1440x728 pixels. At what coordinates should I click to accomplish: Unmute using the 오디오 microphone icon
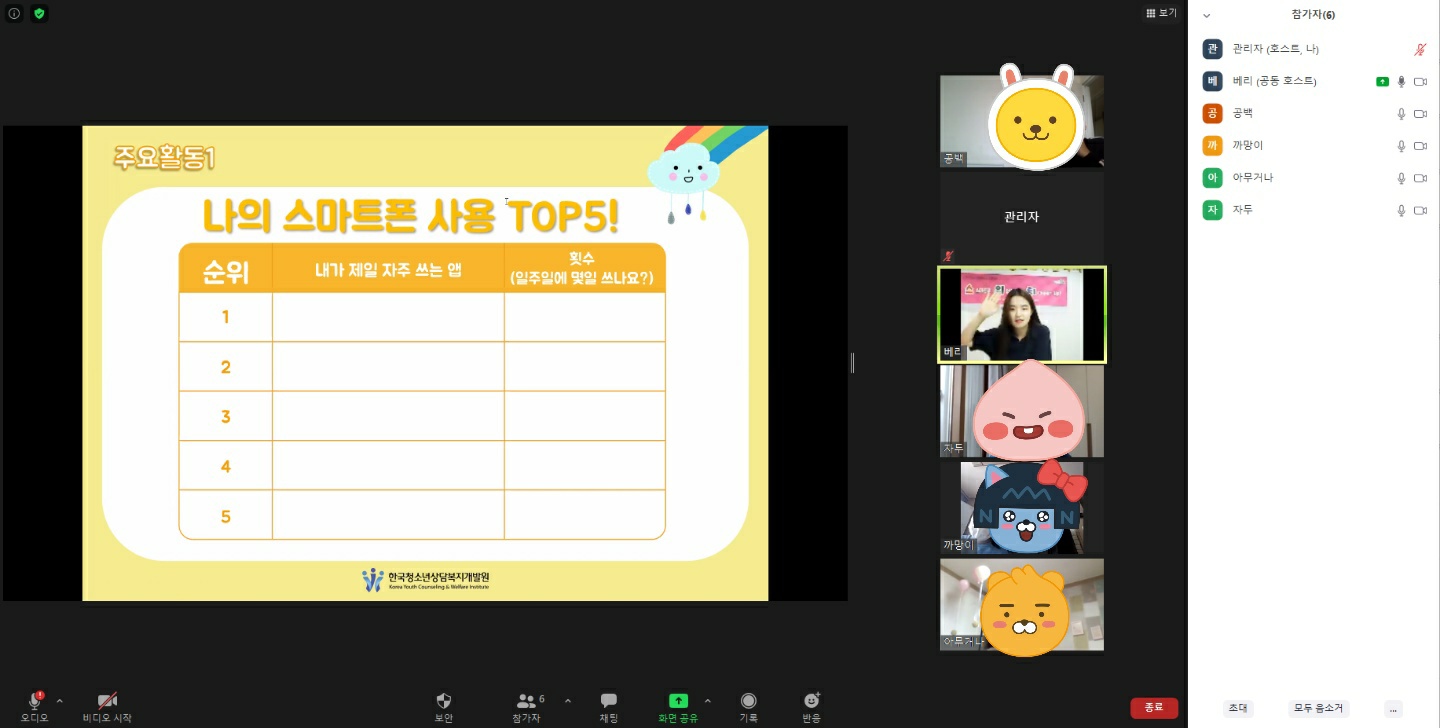[34, 701]
